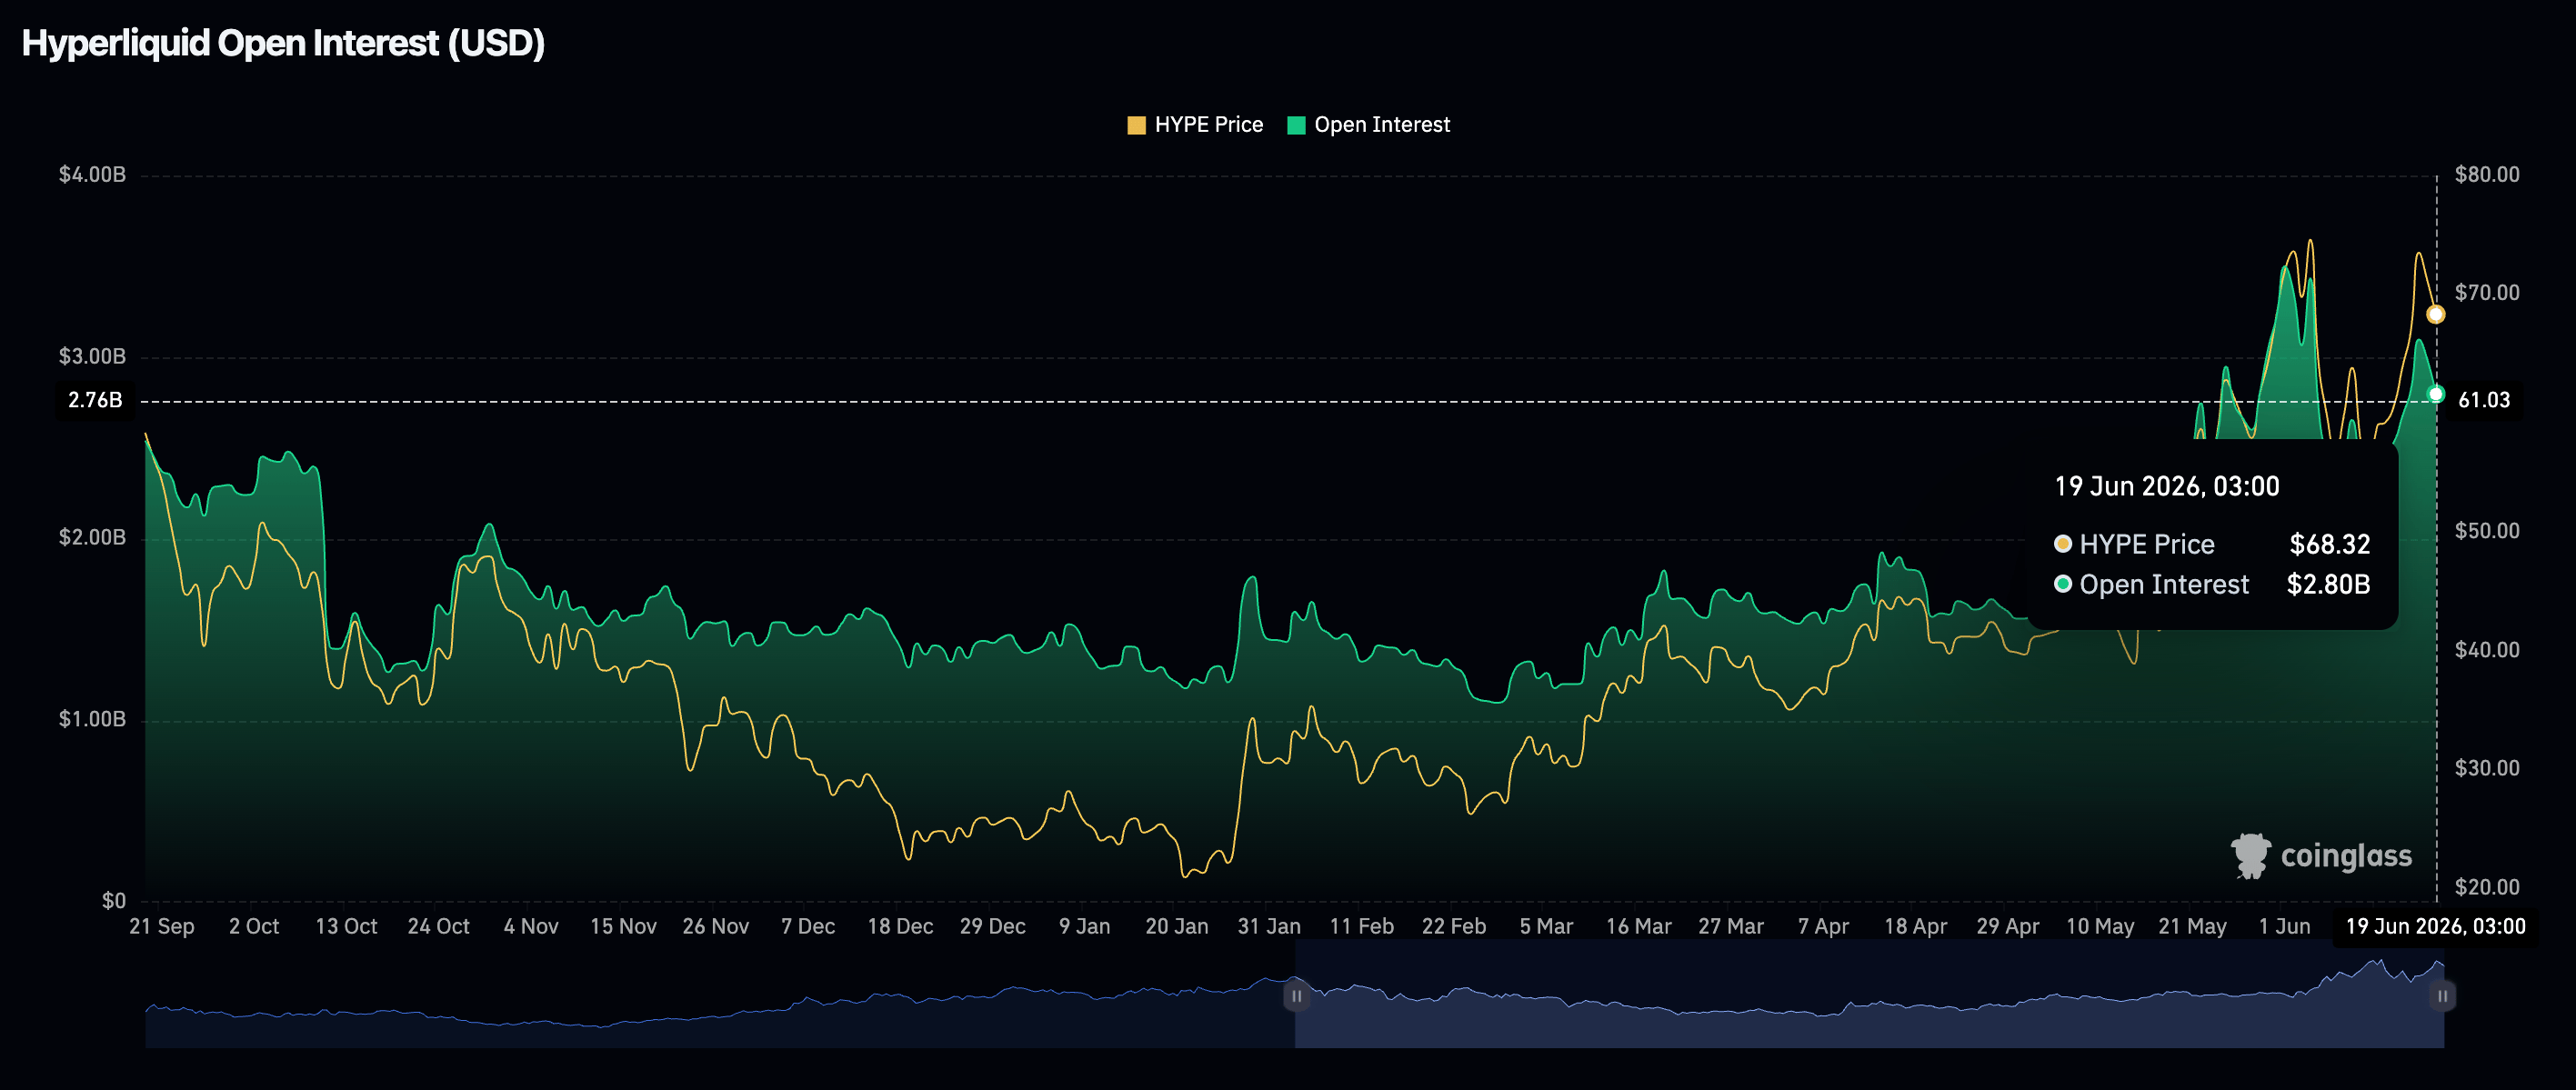Click the 2.76B crosshair value label
The width and height of the screenshot is (2576, 1090).
pos(95,401)
